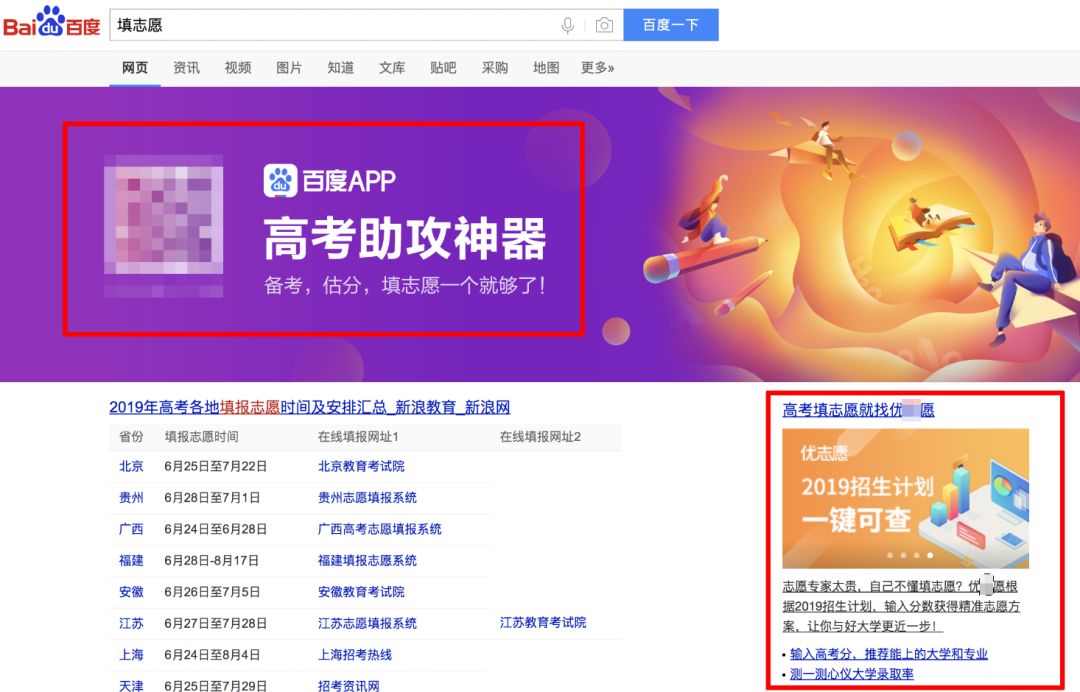Expand the 更多» menu
The image size is (1080, 692).
[597, 67]
